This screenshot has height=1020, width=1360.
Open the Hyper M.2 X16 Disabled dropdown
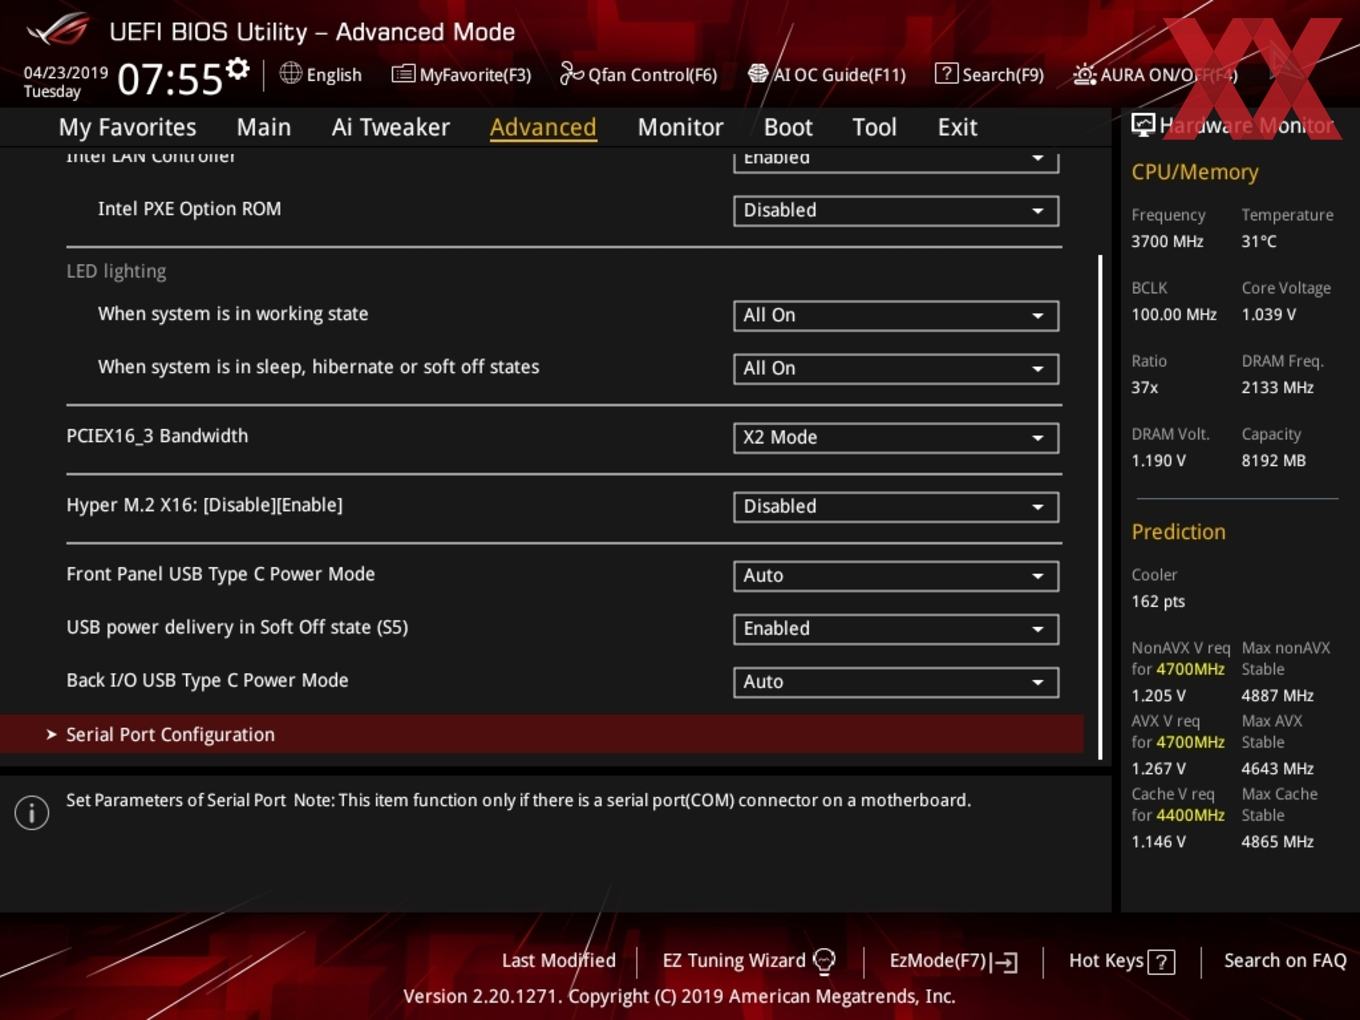(x=896, y=507)
